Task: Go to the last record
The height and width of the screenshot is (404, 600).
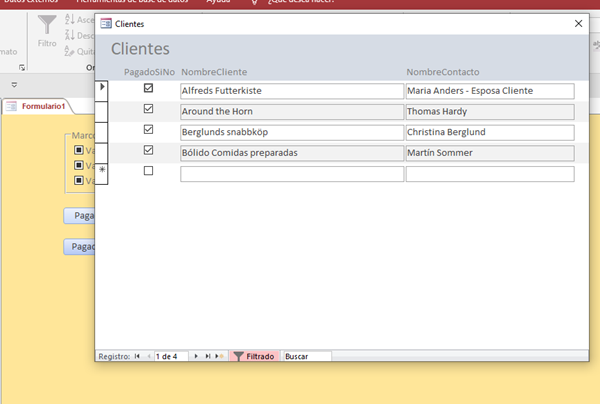Action: (x=208, y=356)
